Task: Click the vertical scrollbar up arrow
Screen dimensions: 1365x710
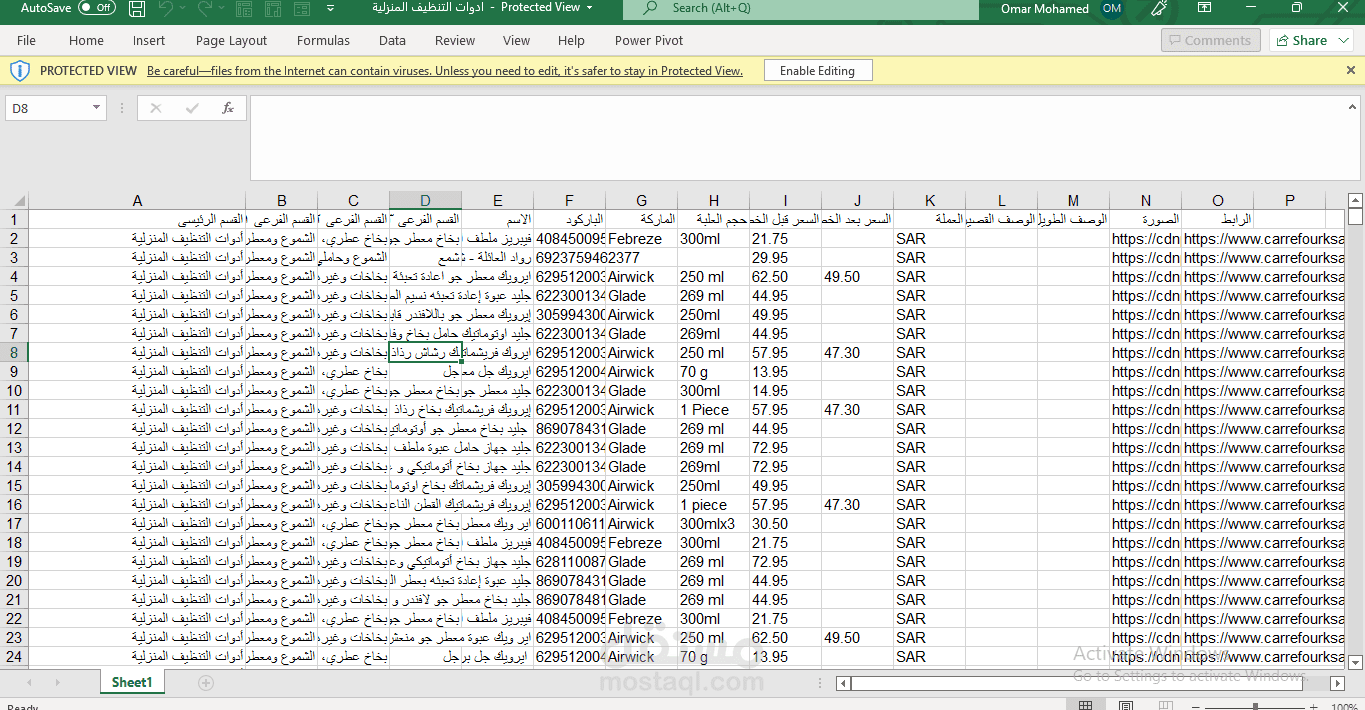Action: tap(1355, 201)
